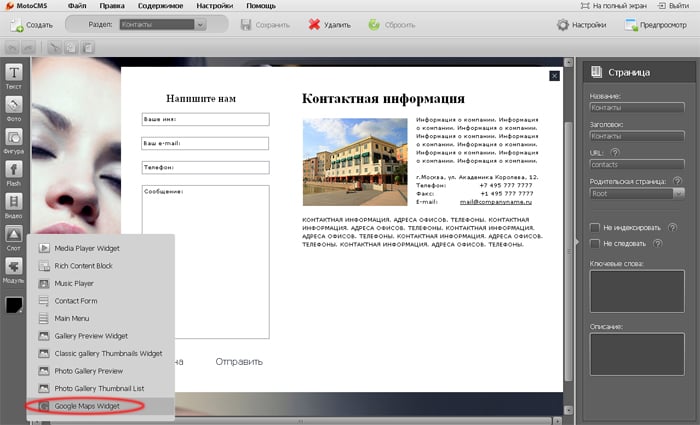Click the URL input field

point(635,163)
